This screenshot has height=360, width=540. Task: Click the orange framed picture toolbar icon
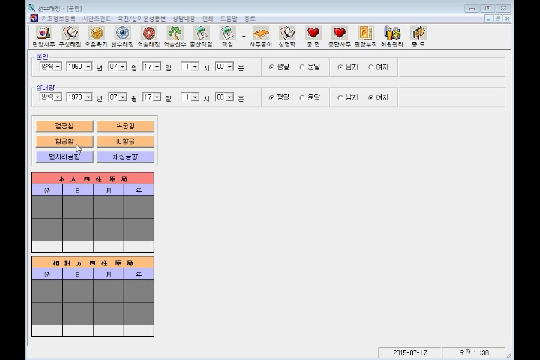[x=365, y=36]
